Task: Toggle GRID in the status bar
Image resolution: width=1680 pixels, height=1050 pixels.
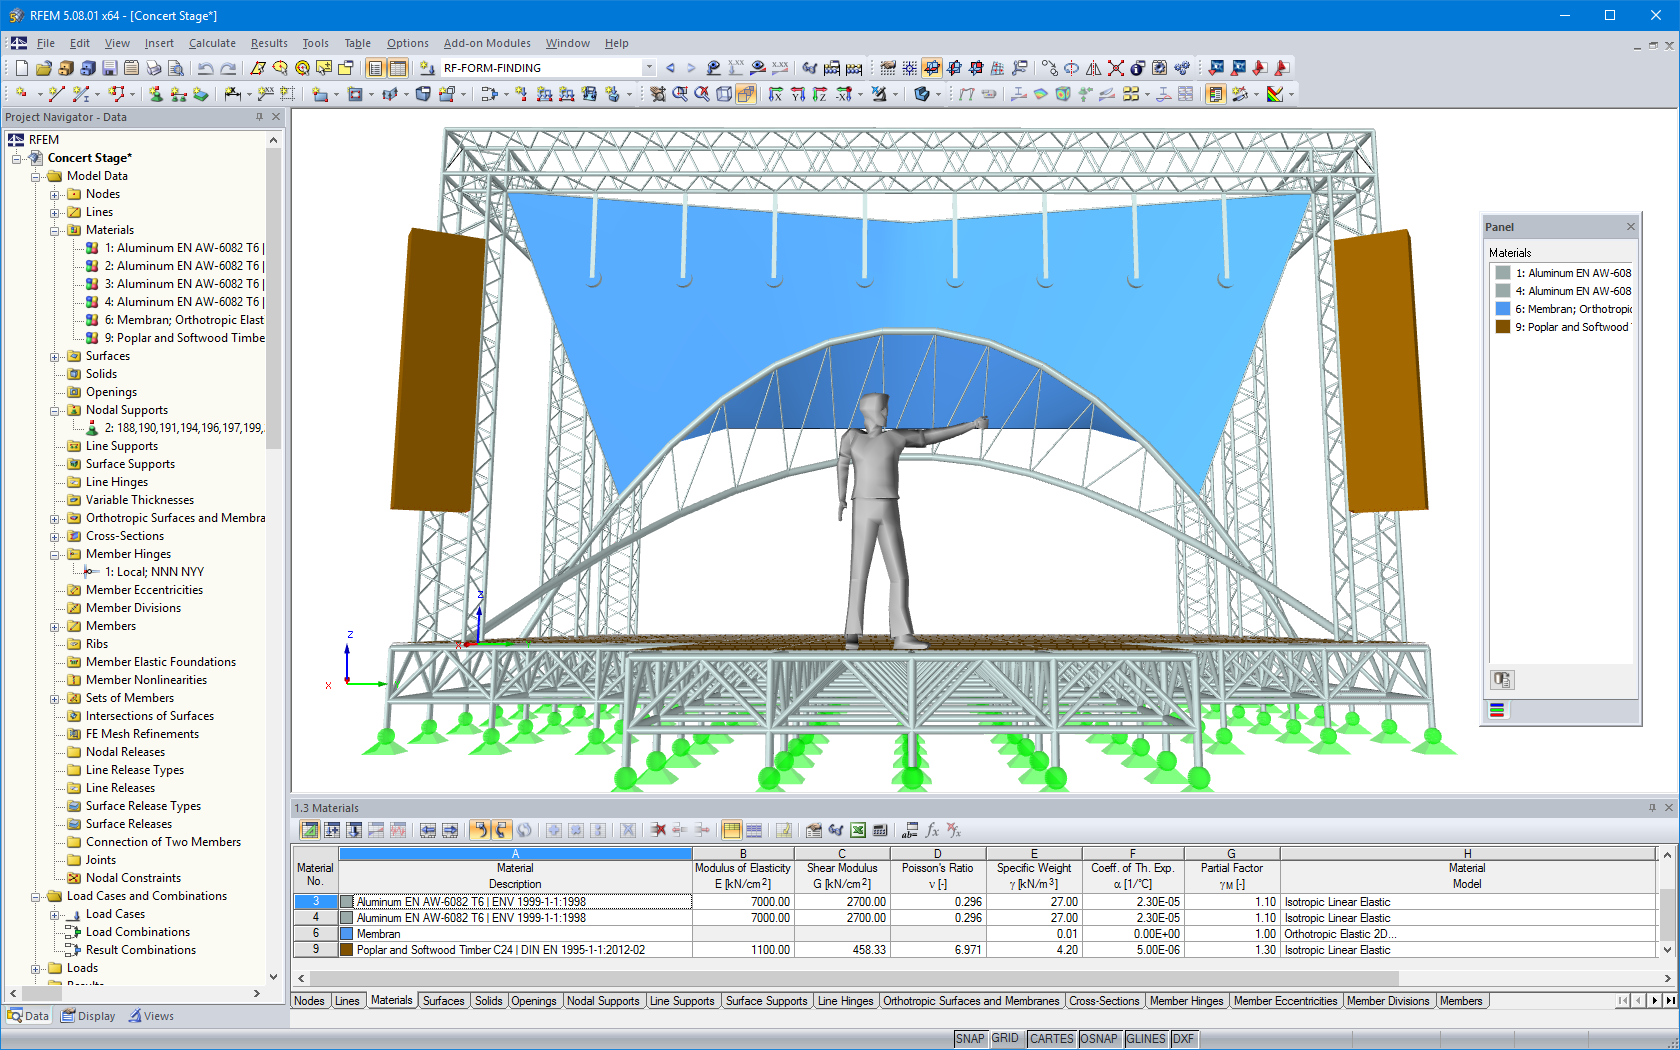Action: pos(1005,1038)
